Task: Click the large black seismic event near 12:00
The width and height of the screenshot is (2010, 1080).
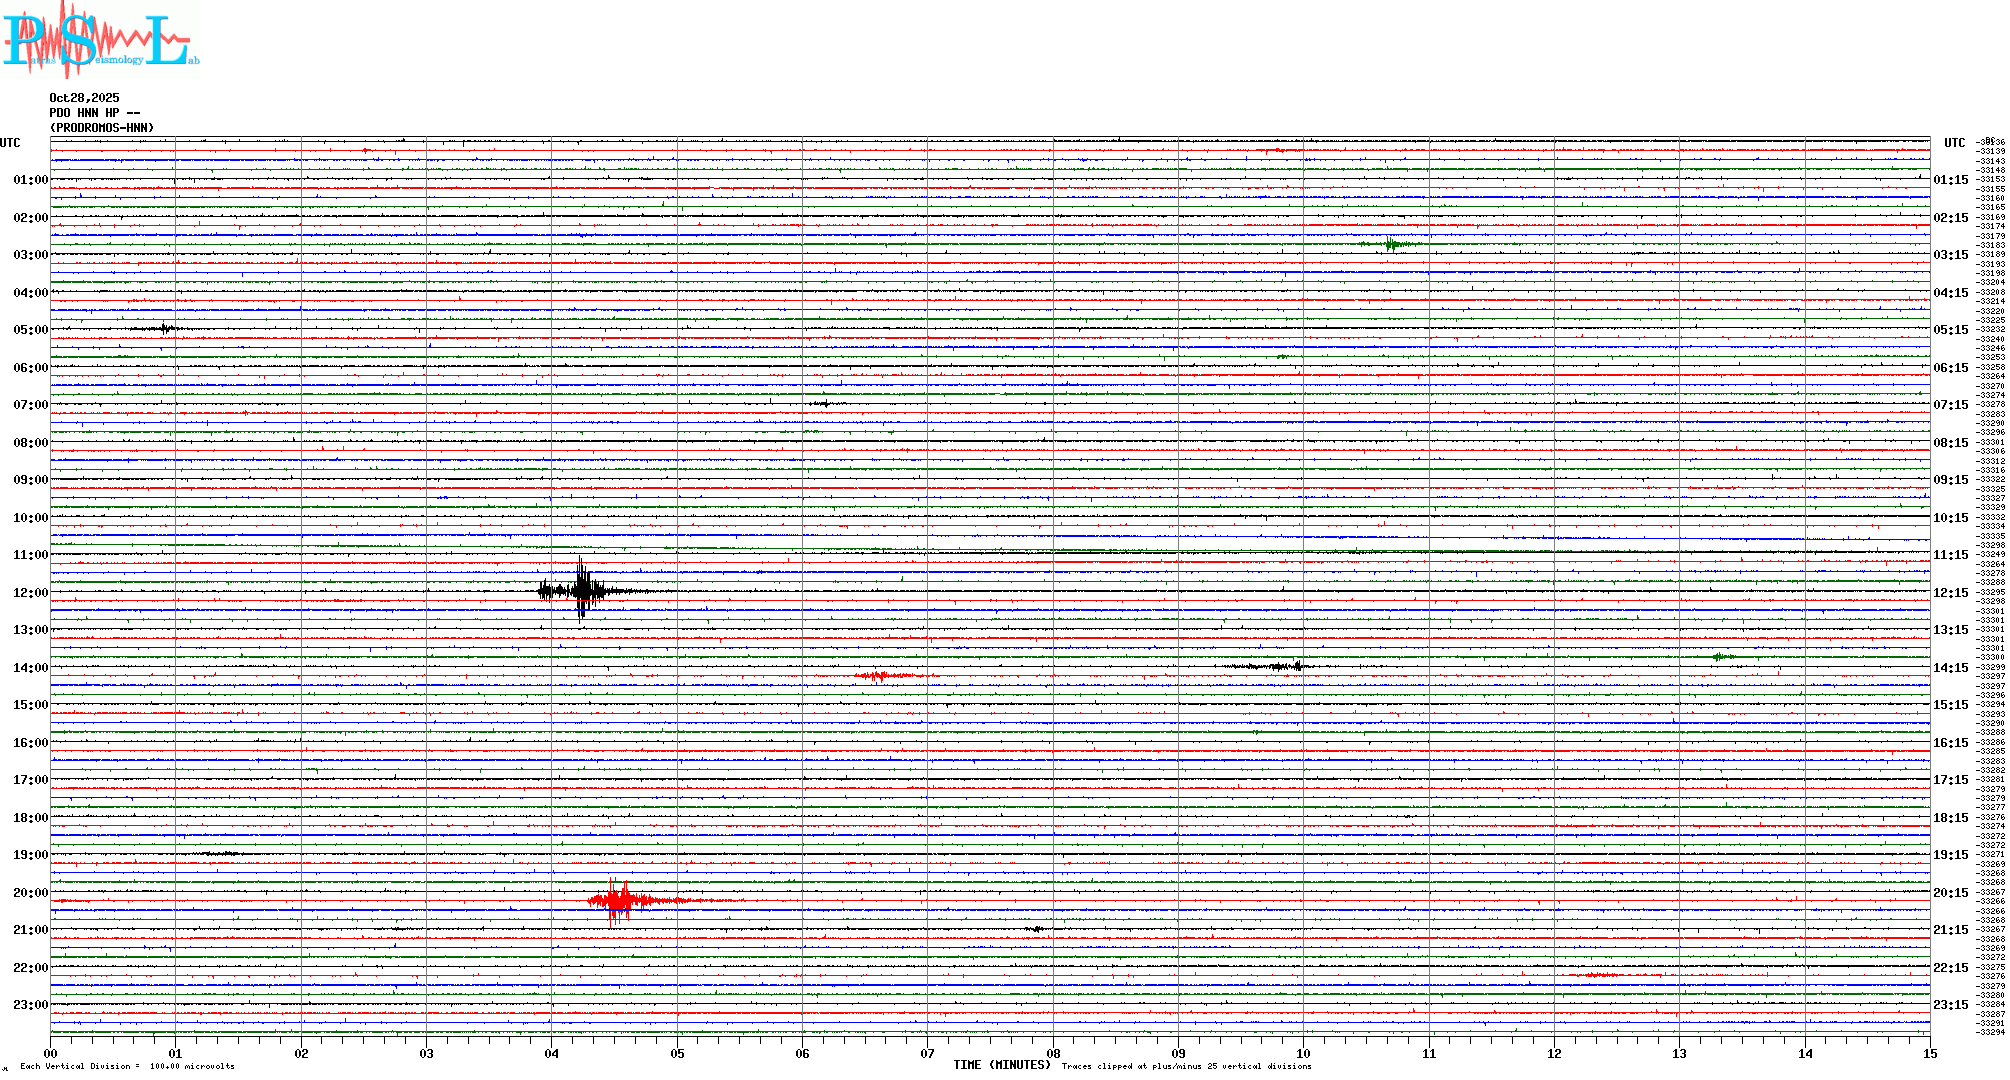Action: click(583, 590)
